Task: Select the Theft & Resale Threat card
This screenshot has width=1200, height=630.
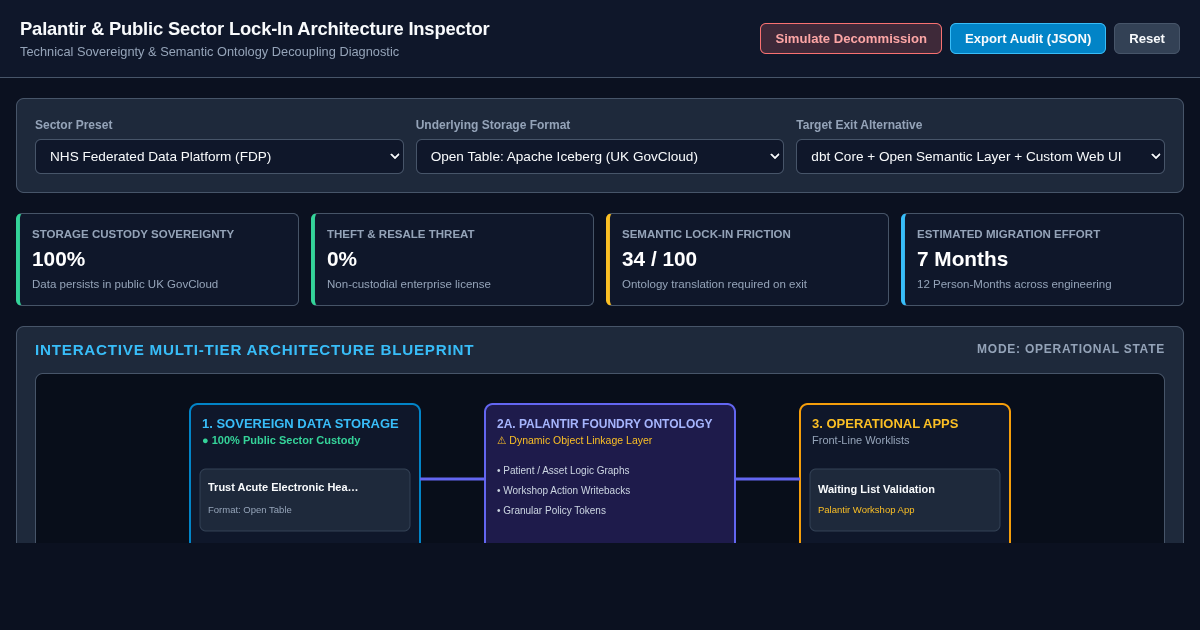Action: click(452, 259)
